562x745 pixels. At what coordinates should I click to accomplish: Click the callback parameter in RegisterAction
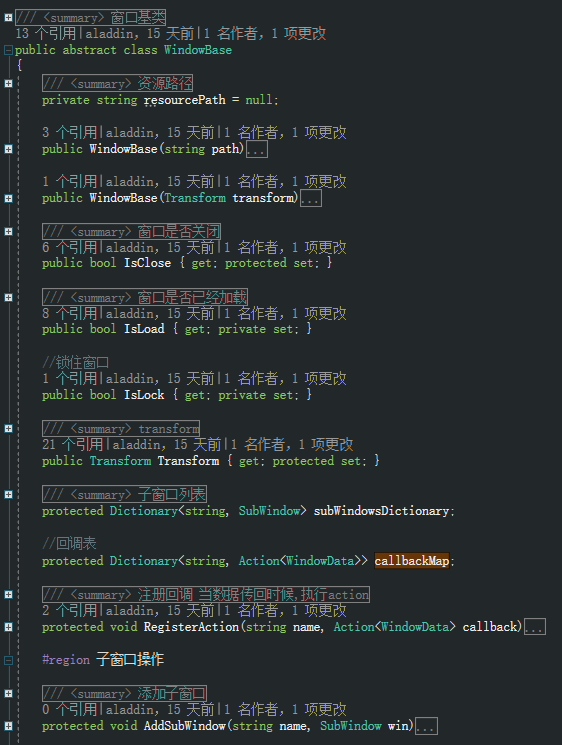pyautogui.click(x=490, y=627)
